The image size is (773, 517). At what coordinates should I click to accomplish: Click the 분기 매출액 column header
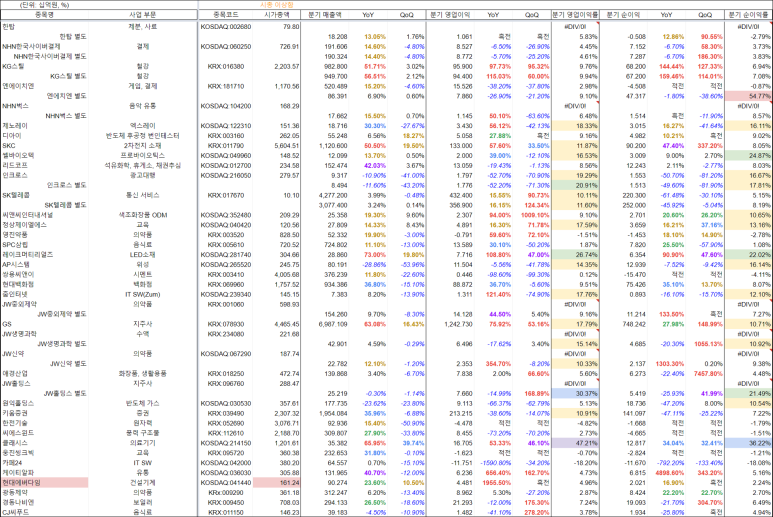tap(324, 15)
